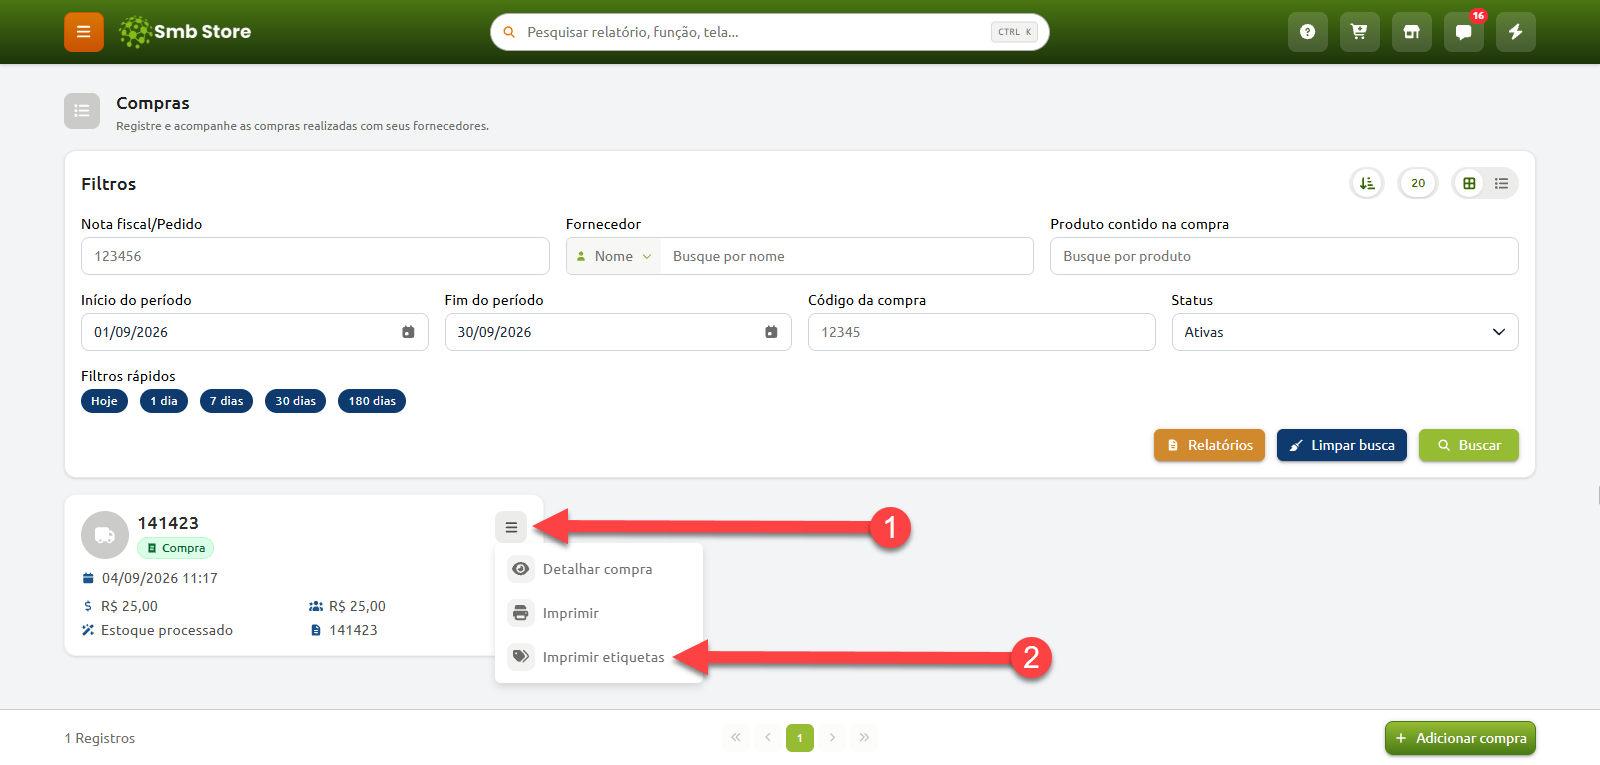Click the truck icon on purchase 141423
Image resolution: width=1600 pixels, height=765 pixels.
click(x=105, y=535)
